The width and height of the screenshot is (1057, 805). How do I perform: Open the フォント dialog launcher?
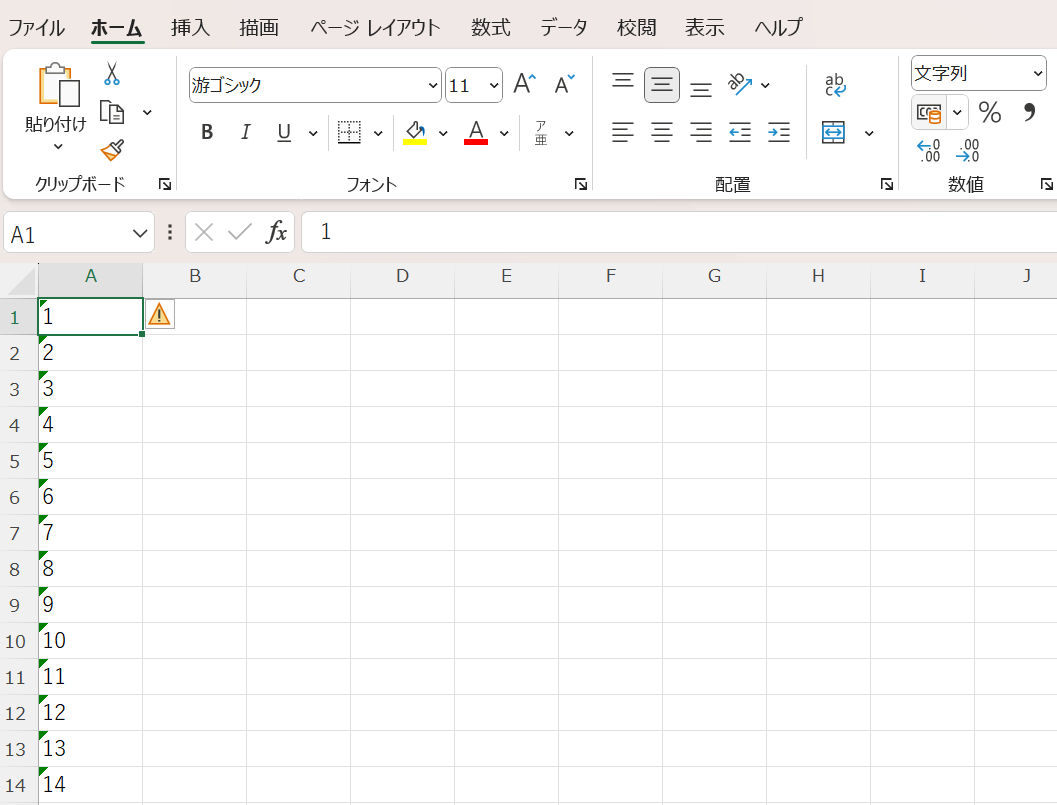pos(580,184)
